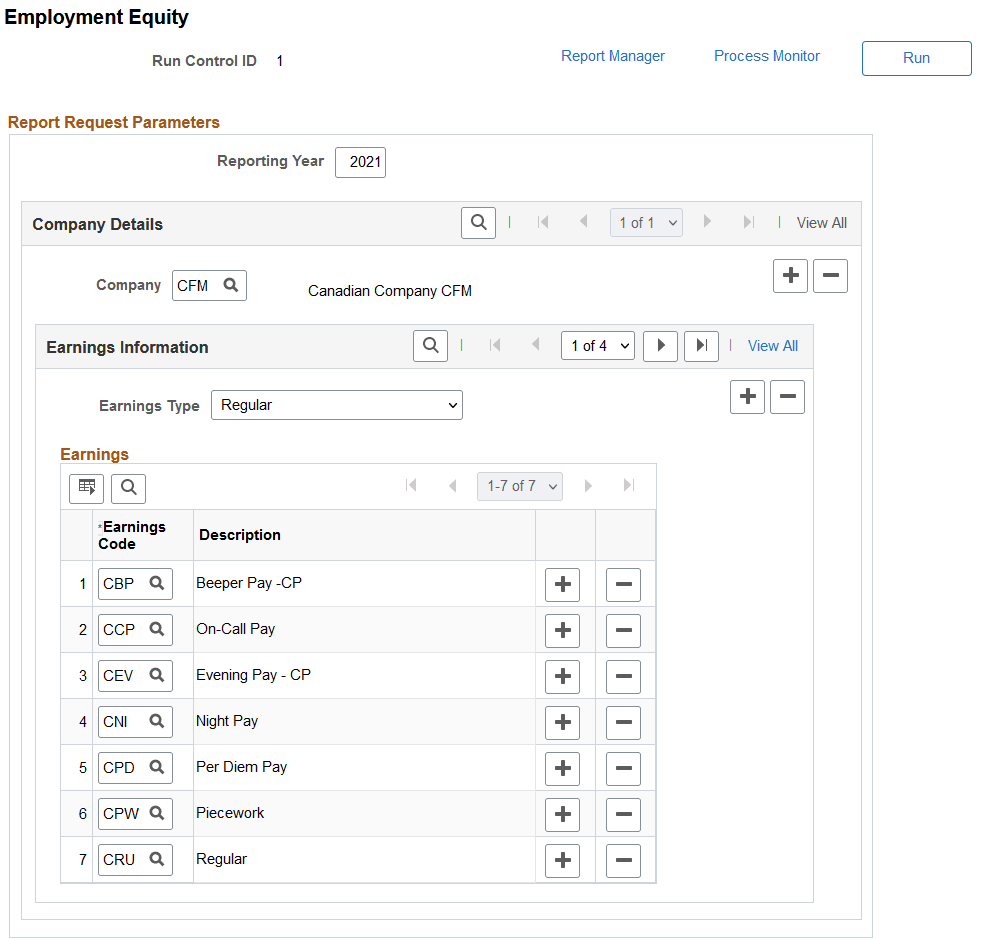
Task: Delete the Piecework earnings row
Action: pos(623,814)
